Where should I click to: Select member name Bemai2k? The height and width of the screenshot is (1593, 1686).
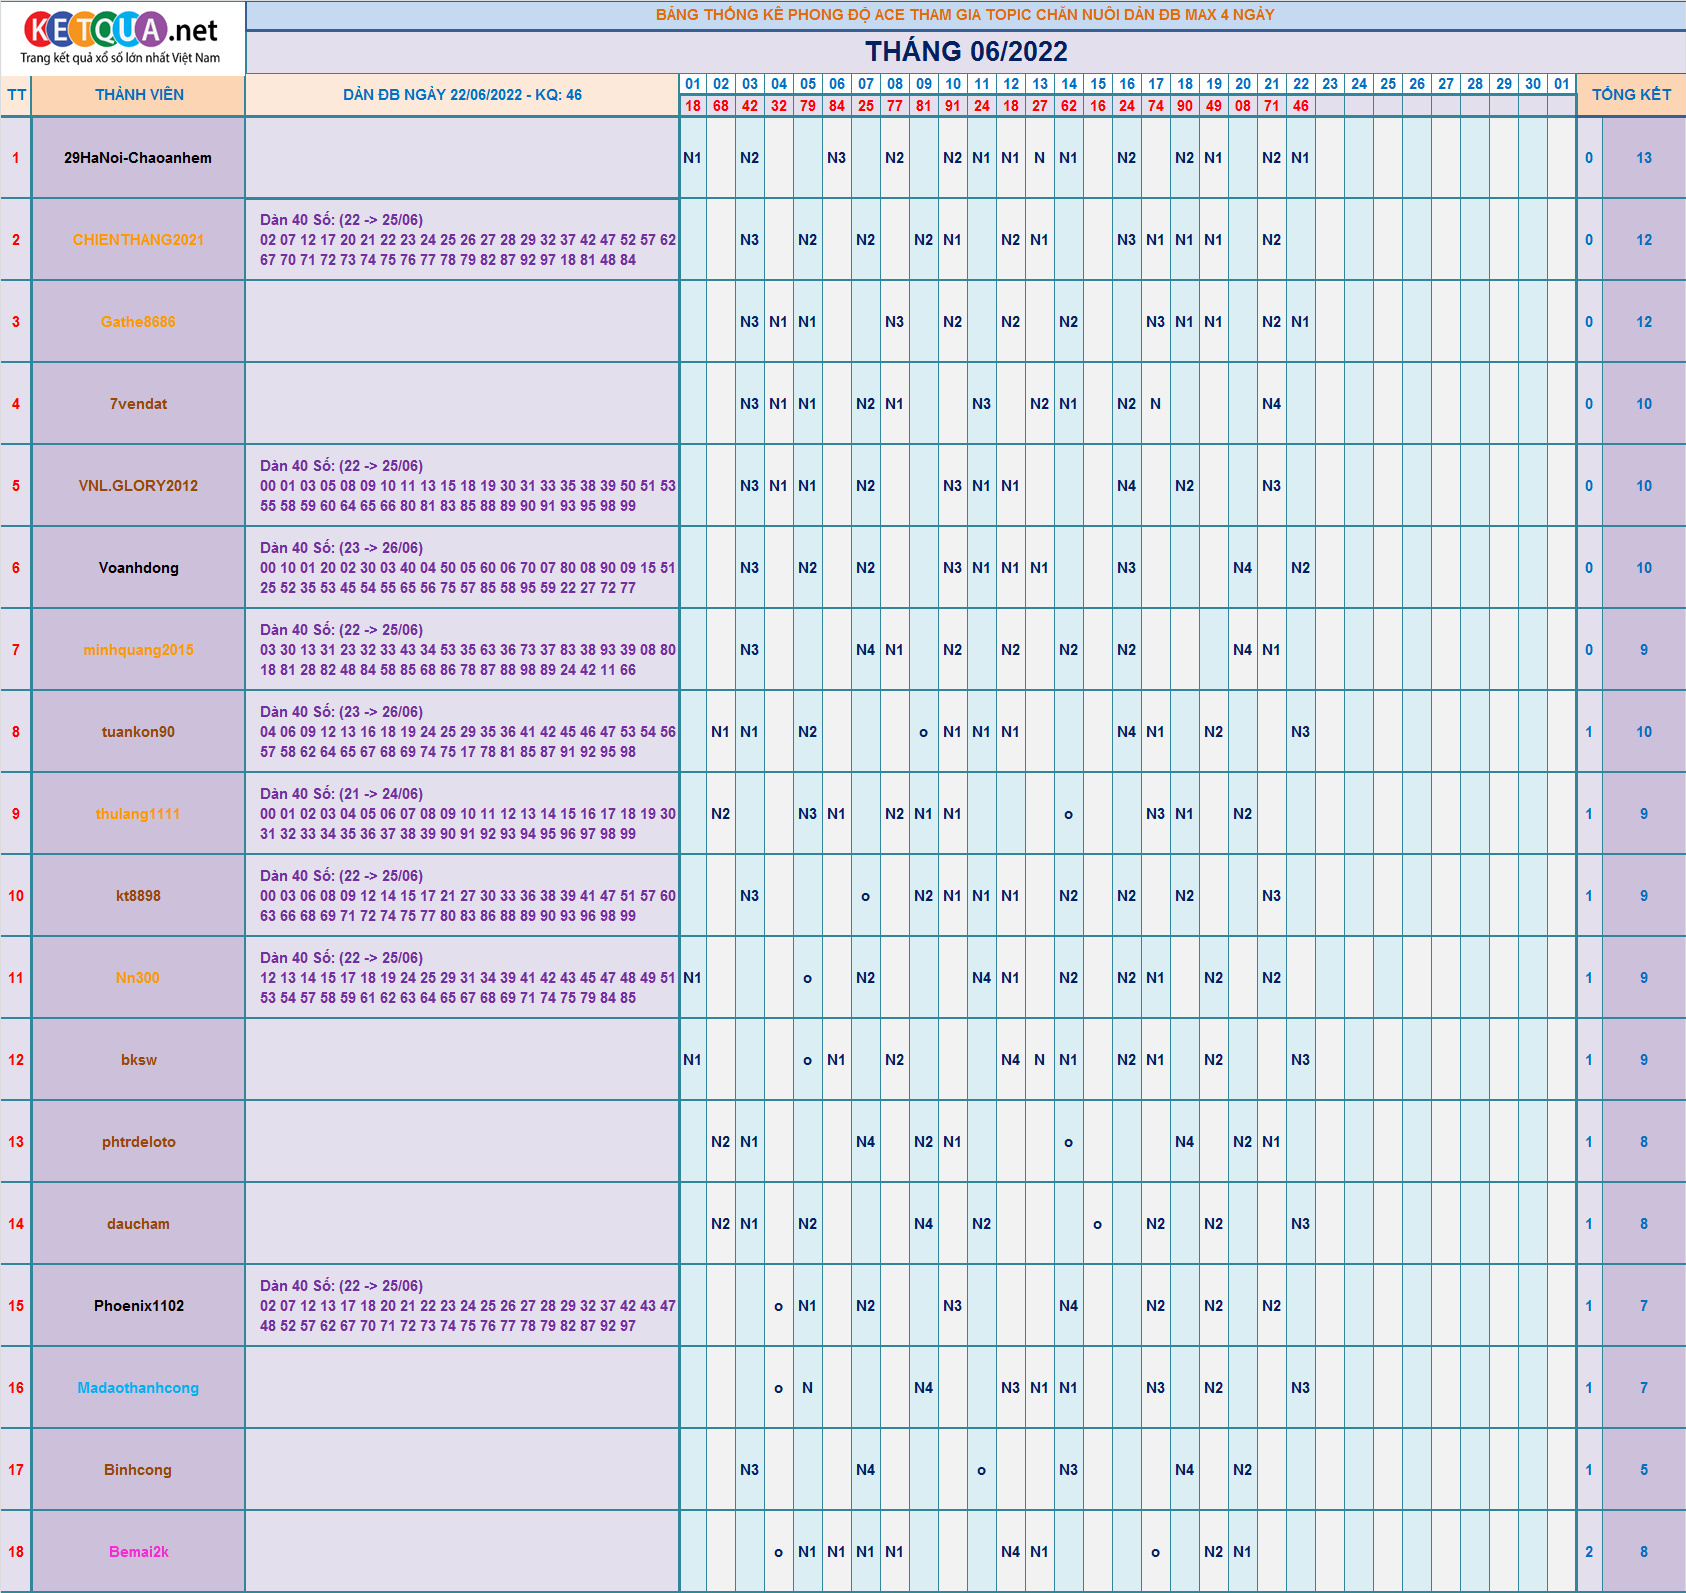(x=138, y=1552)
